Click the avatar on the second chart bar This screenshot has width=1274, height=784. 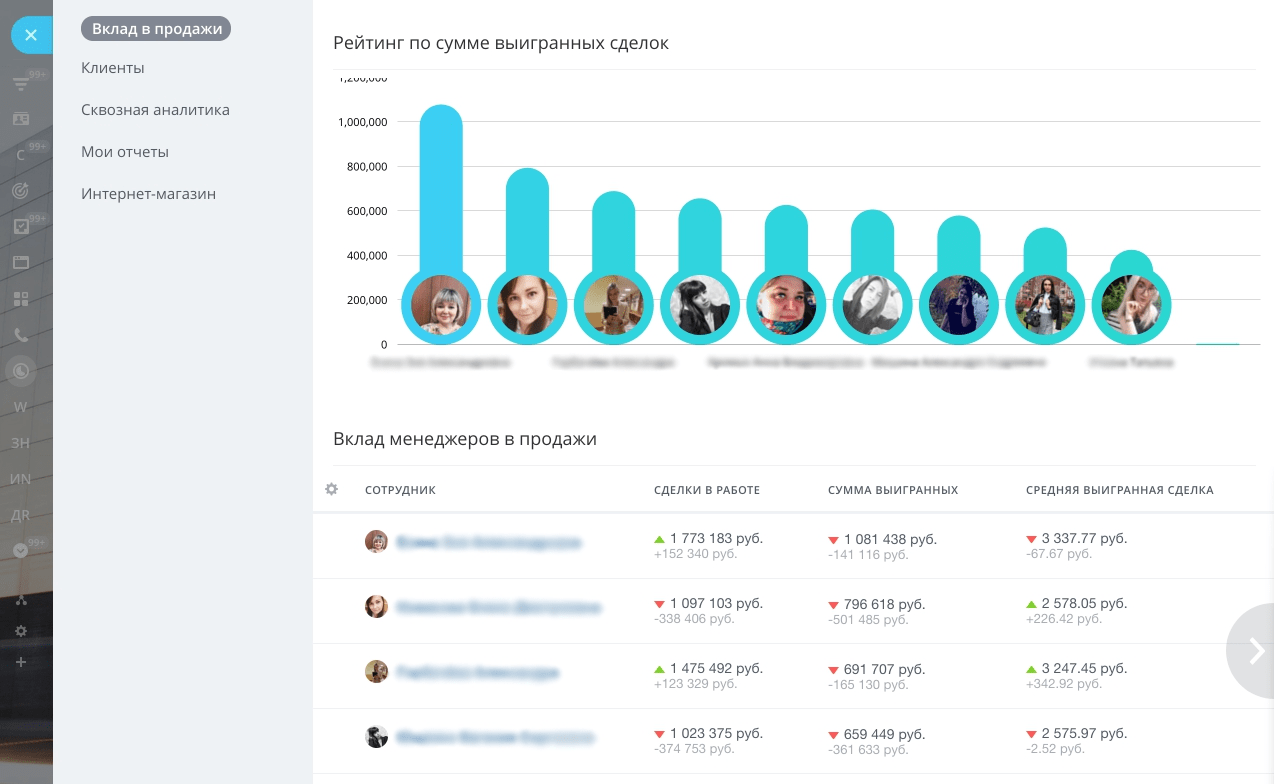527,305
